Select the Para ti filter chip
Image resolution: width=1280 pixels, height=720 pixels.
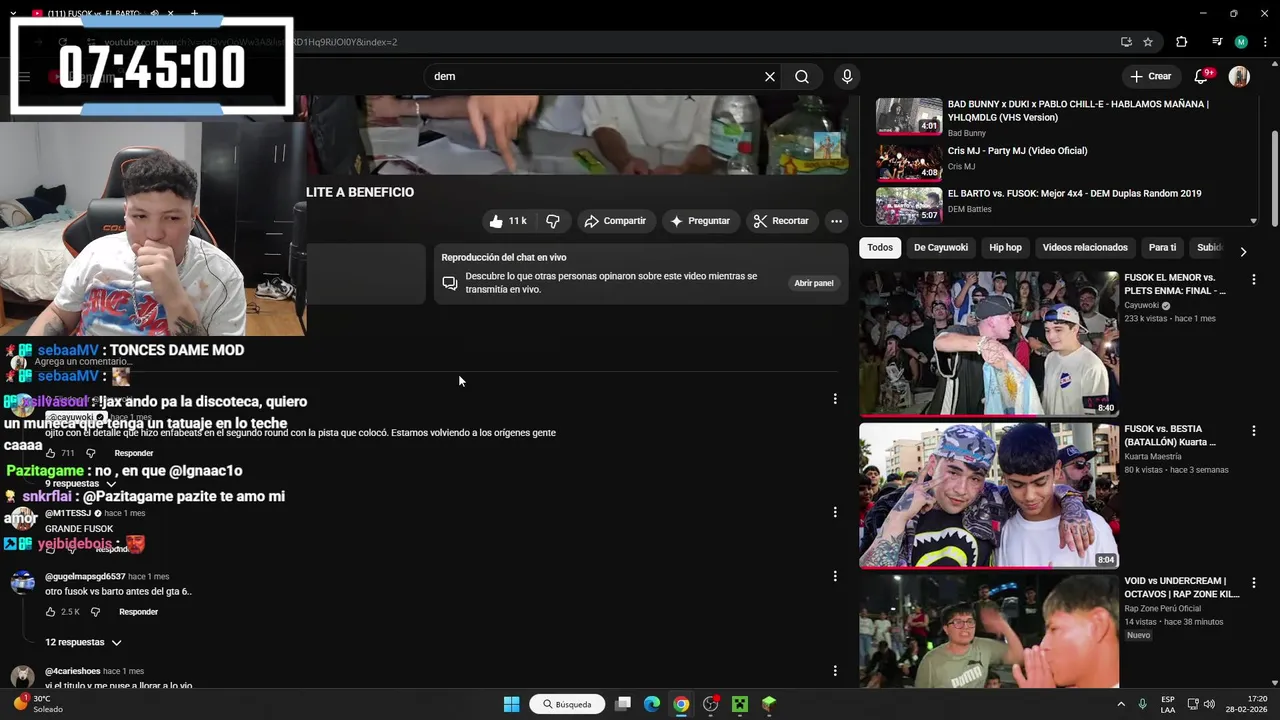[1162, 247]
